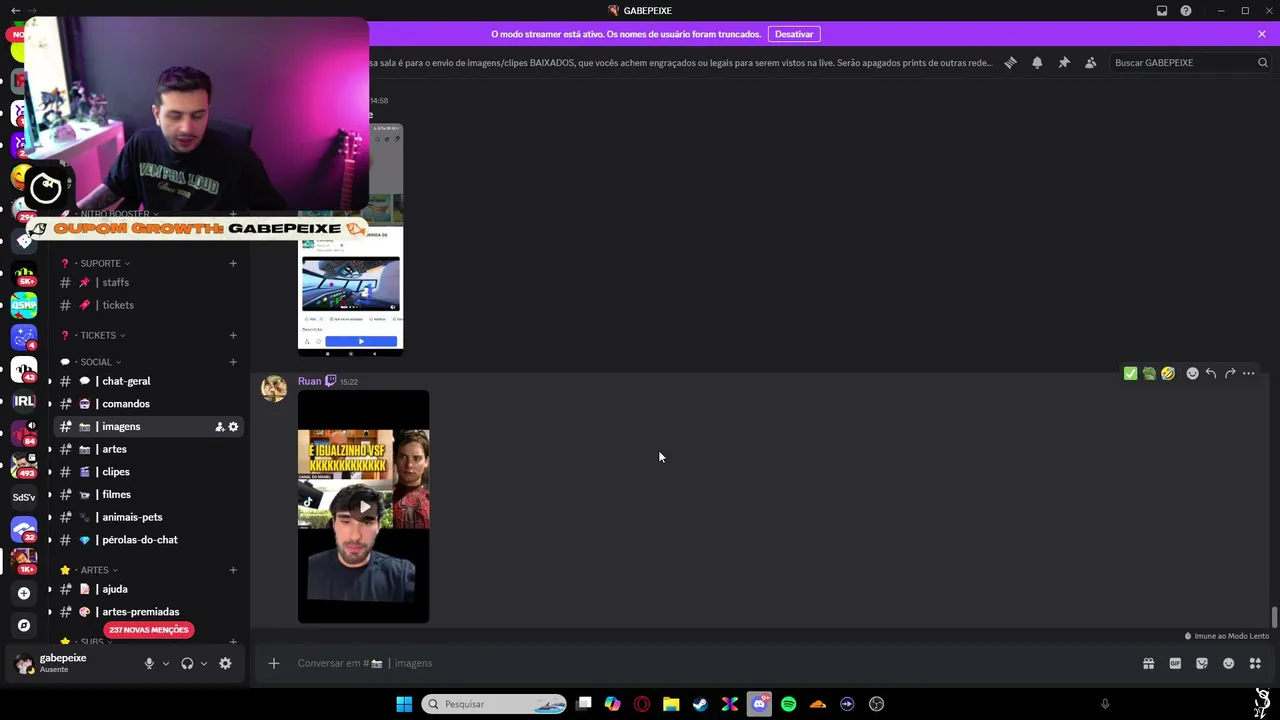
Task: Collapse the TICKETS category
Action: point(98,335)
